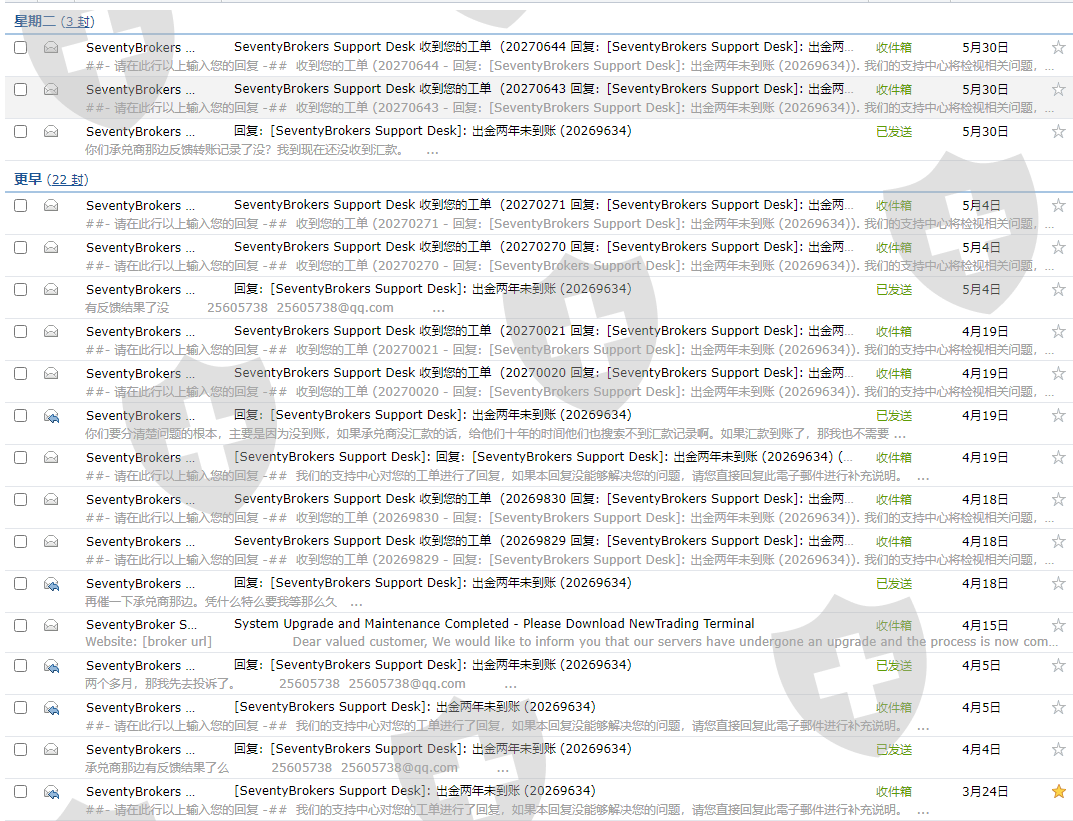Open email with ticket 20269829 subject

point(543,540)
